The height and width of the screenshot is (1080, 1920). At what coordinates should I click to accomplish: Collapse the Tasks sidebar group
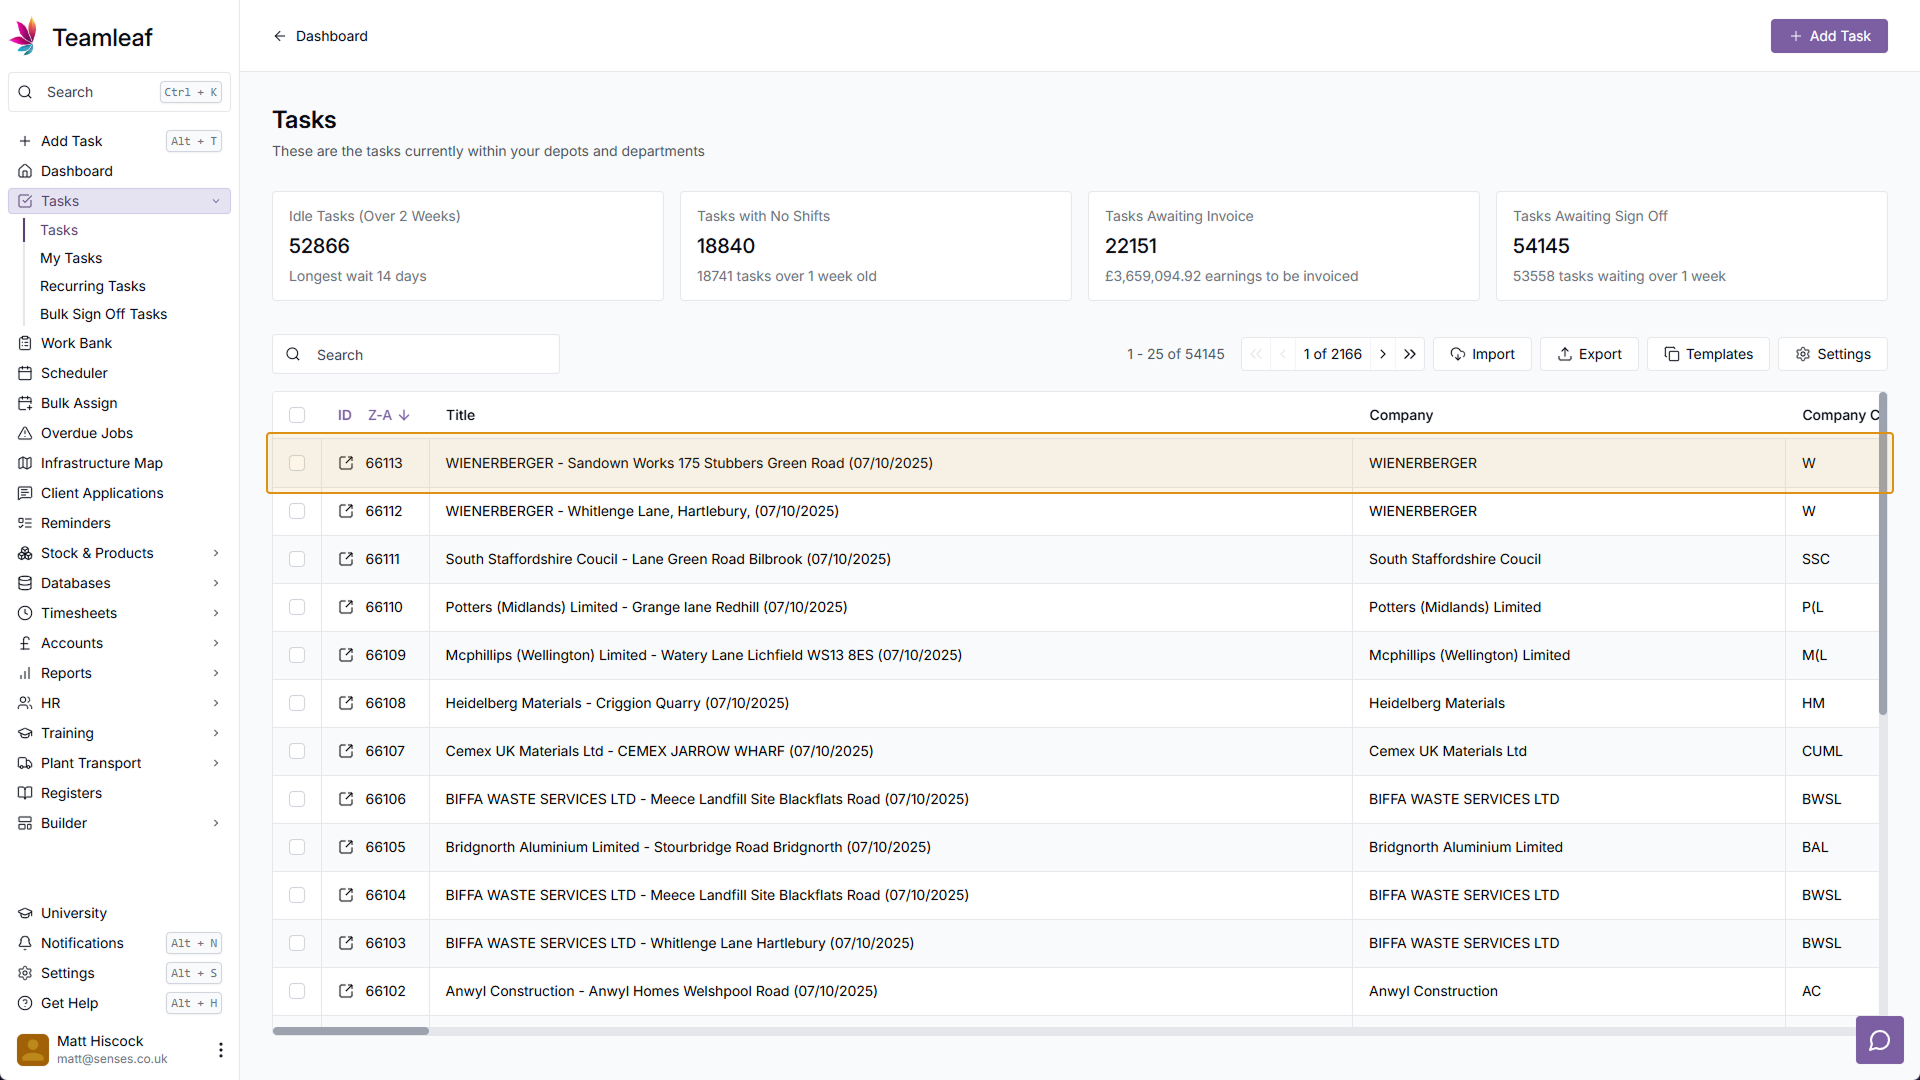pos(216,201)
